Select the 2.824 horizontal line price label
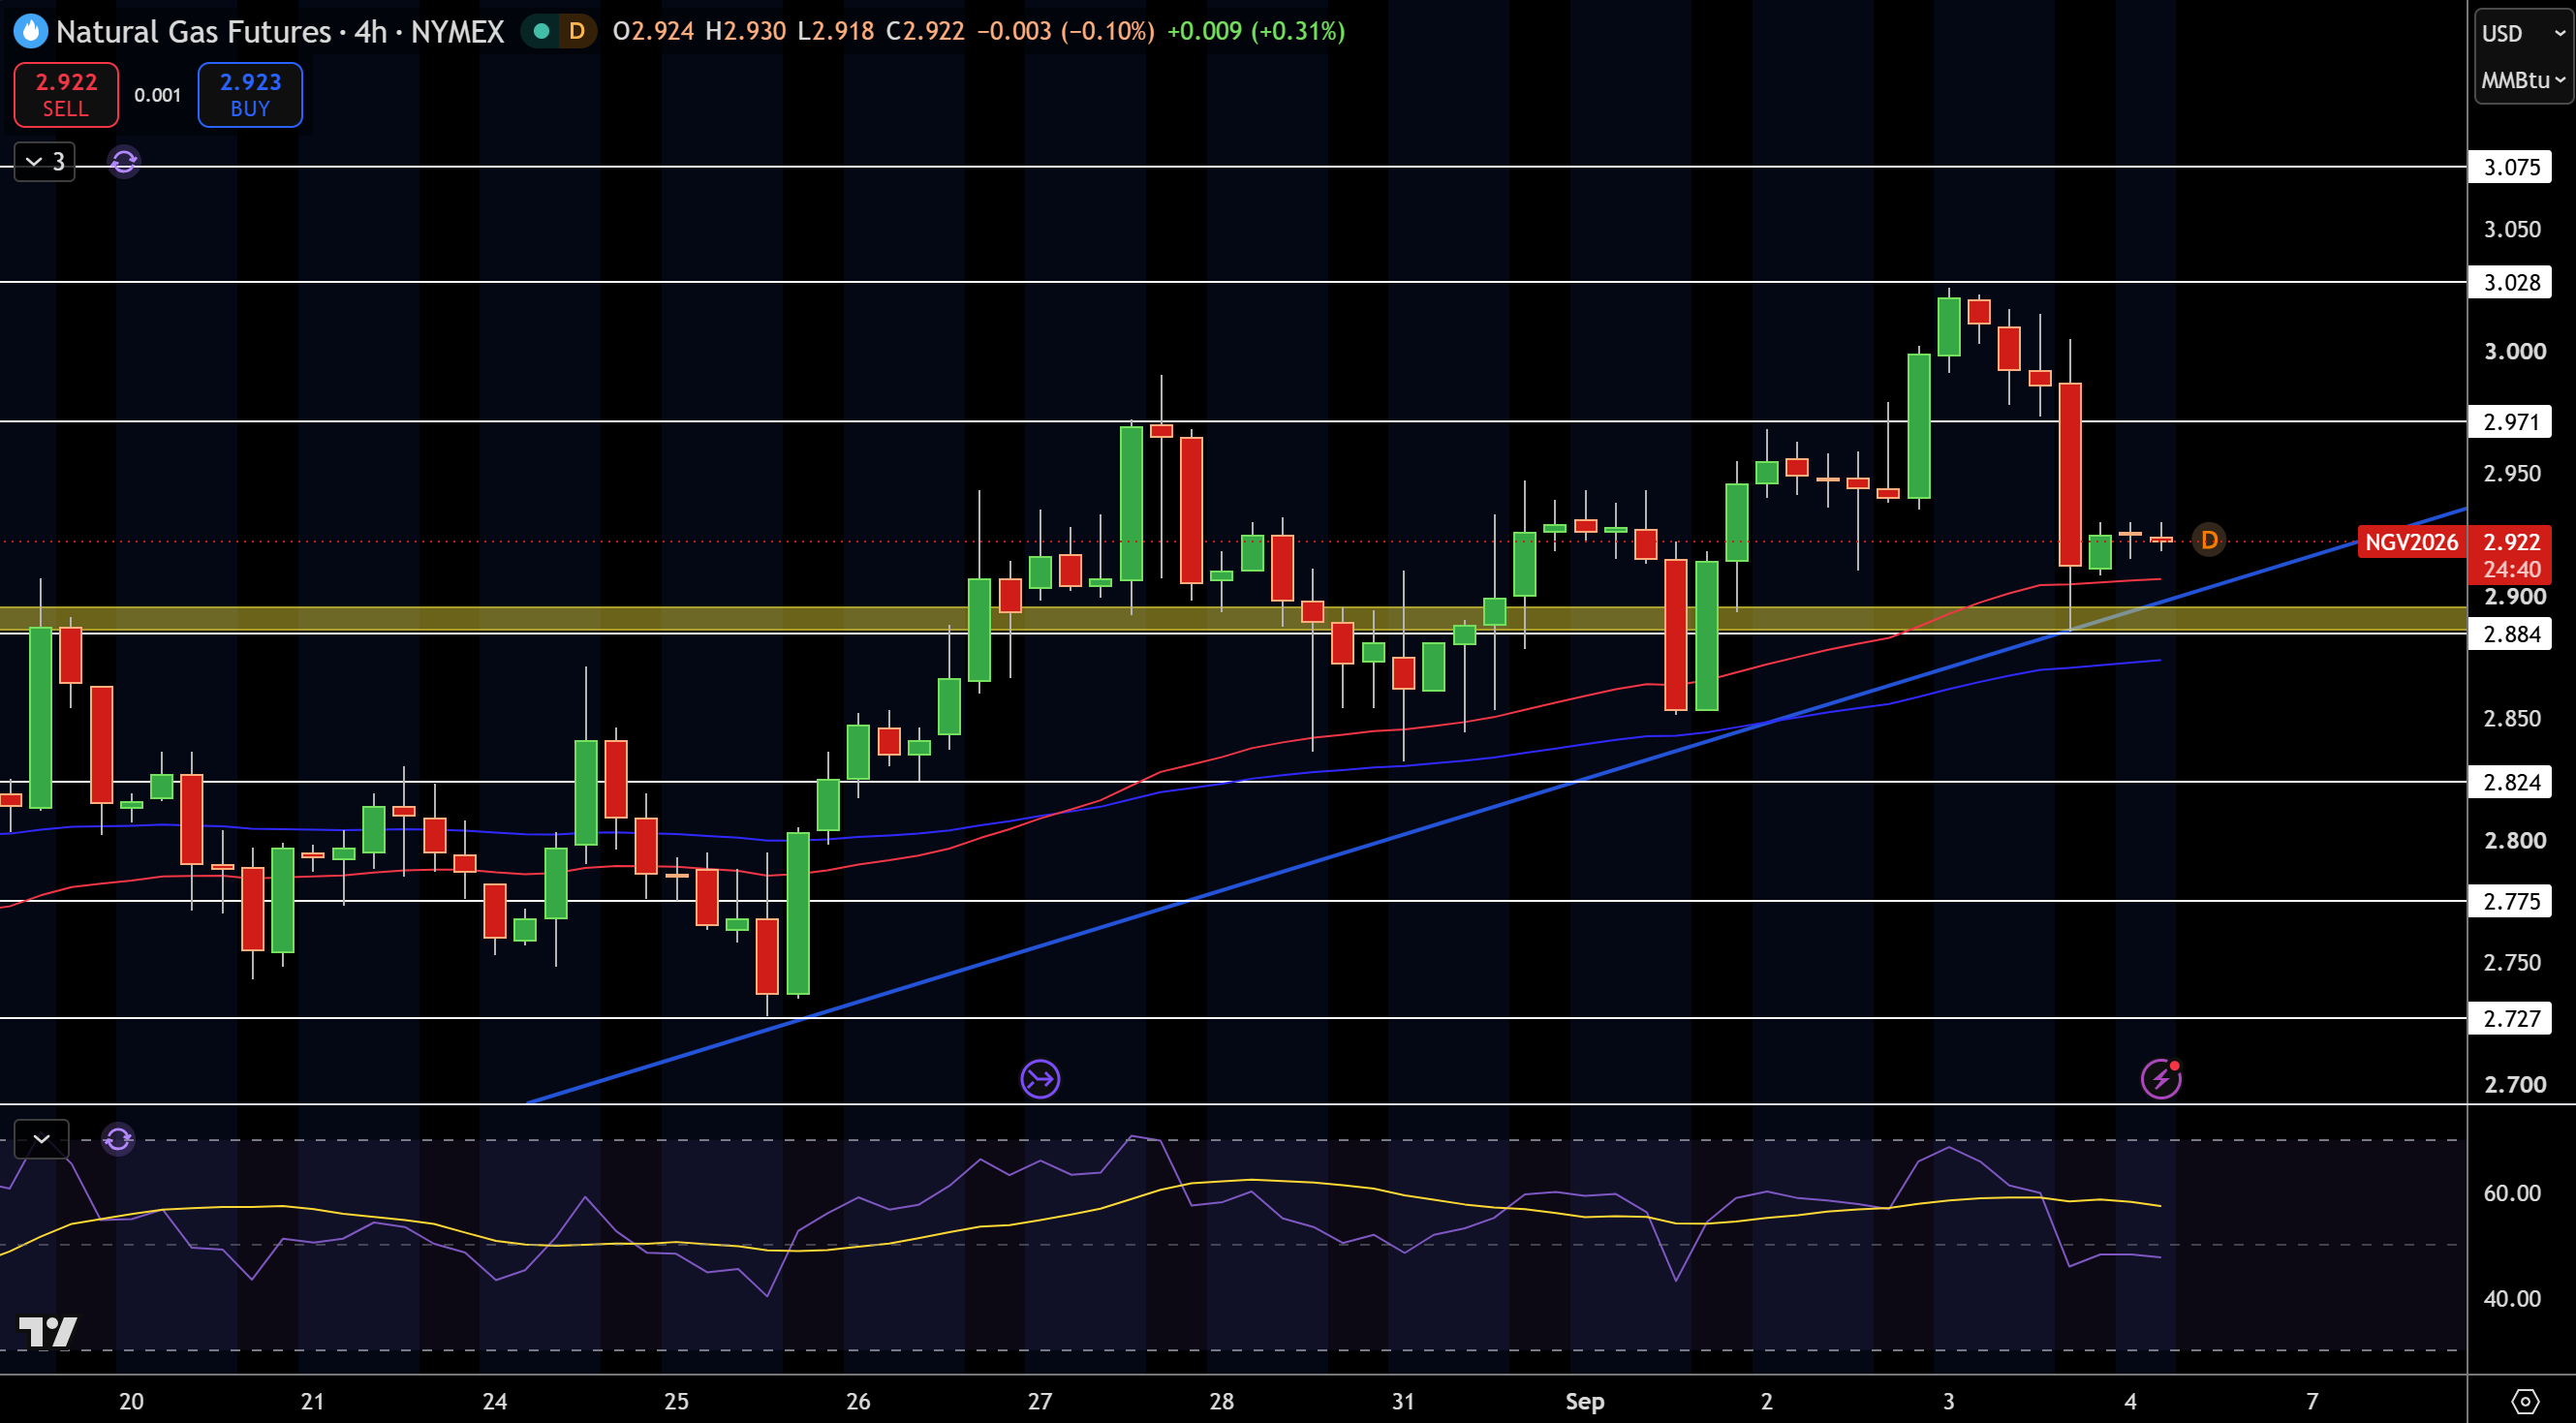 coord(2511,782)
